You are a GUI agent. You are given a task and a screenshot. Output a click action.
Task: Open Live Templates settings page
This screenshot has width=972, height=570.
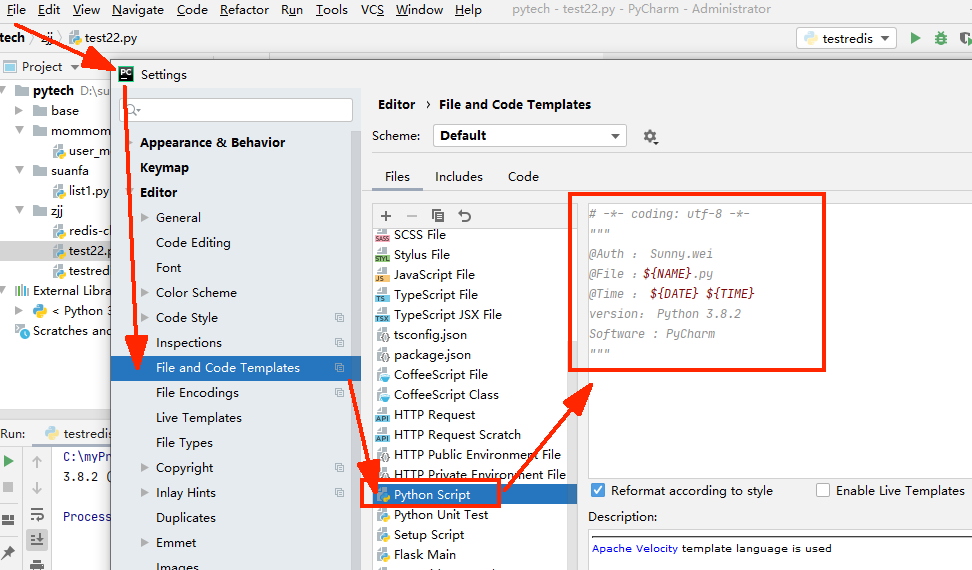point(198,418)
